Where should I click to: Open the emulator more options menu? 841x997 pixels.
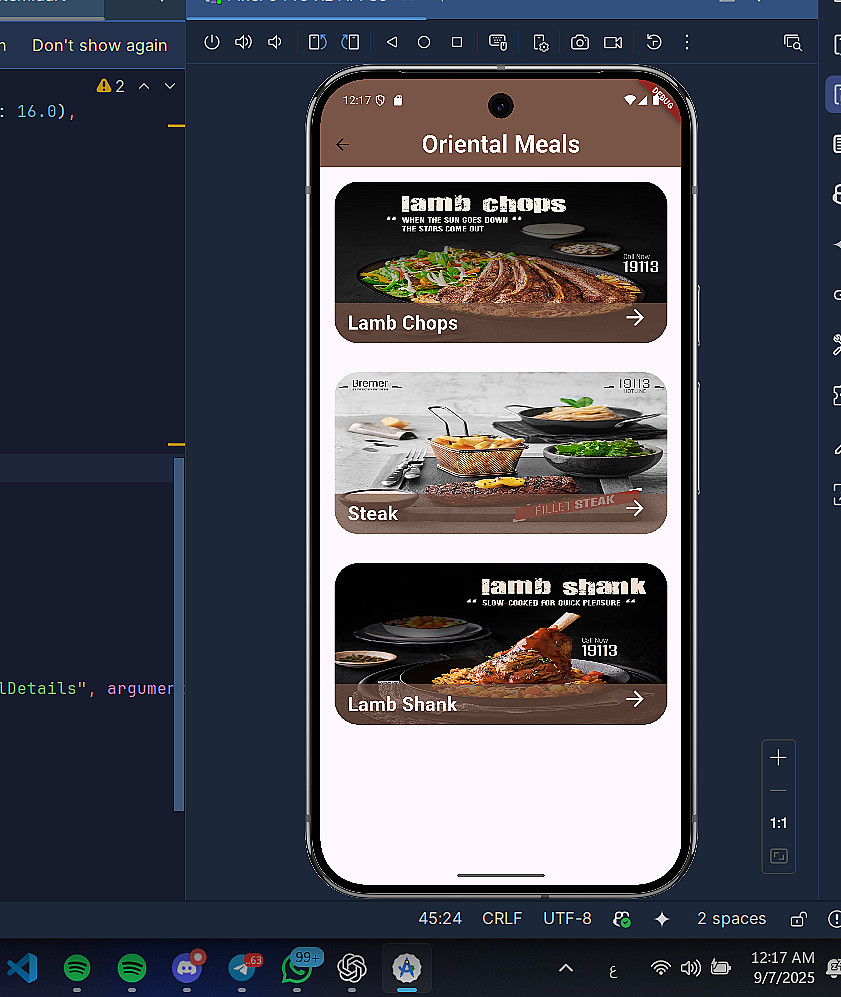tap(687, 43)
